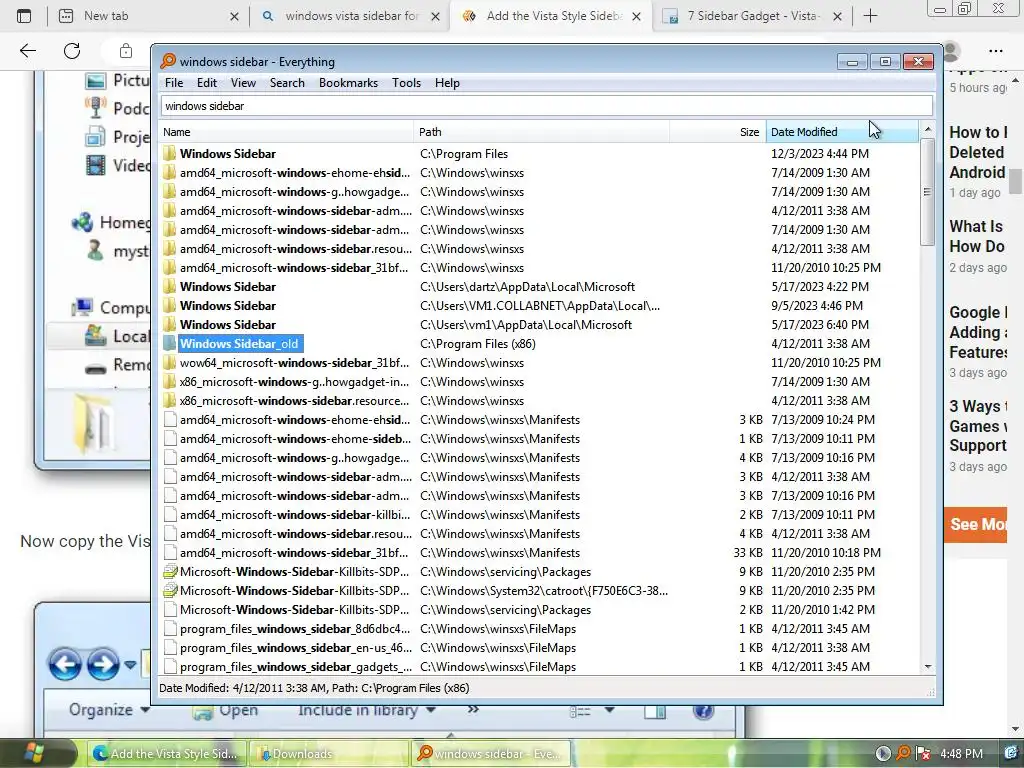This screenshot has width=1024, height=768.
Task: Open the Help menu in Everything
Action: coord(447,83)
